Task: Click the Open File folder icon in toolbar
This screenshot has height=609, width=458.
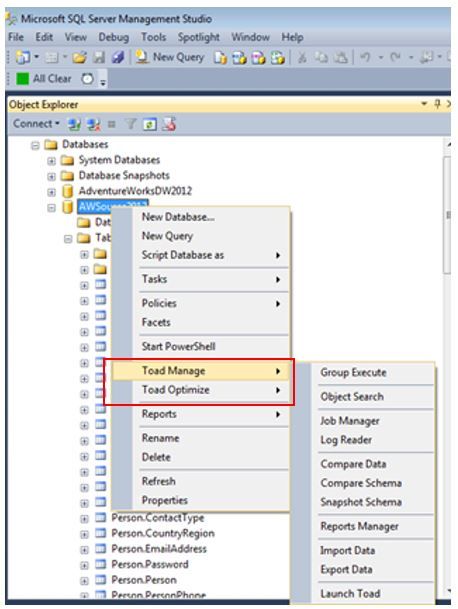Action: (x=79, y=57)
